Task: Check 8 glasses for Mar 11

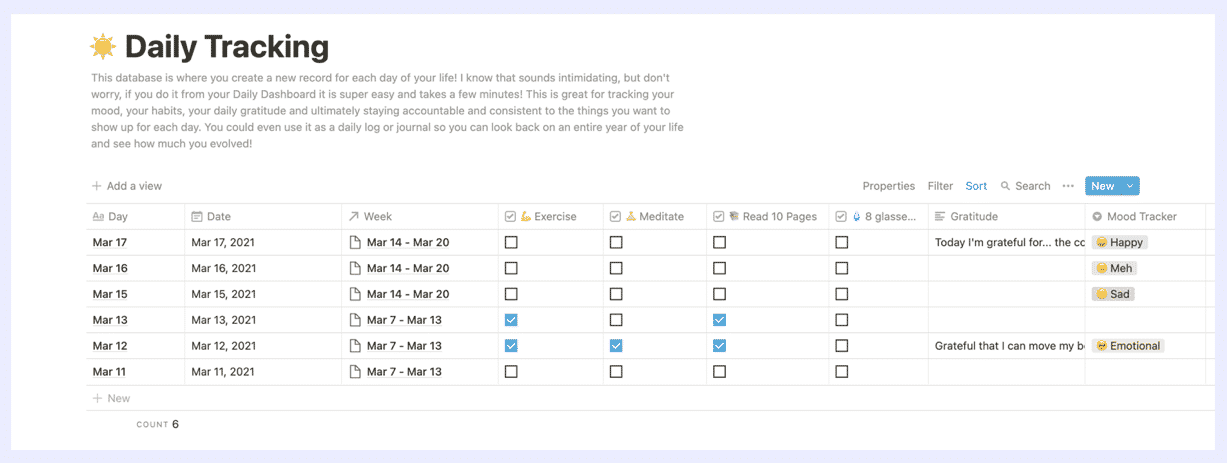Action: tap(842, 372)
